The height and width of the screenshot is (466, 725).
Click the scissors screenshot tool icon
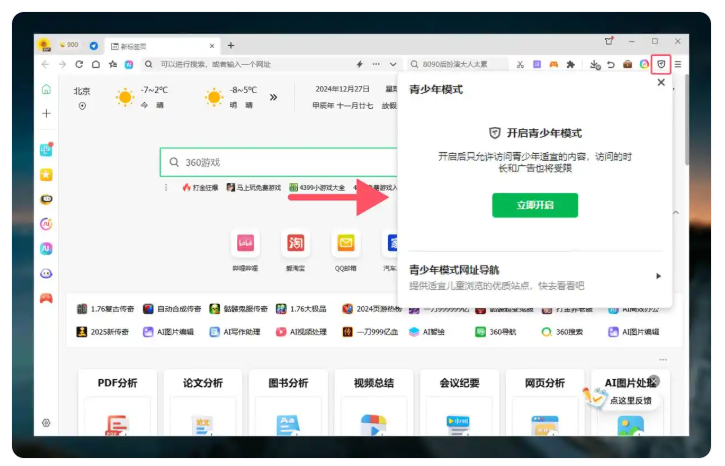coord(520,64)
